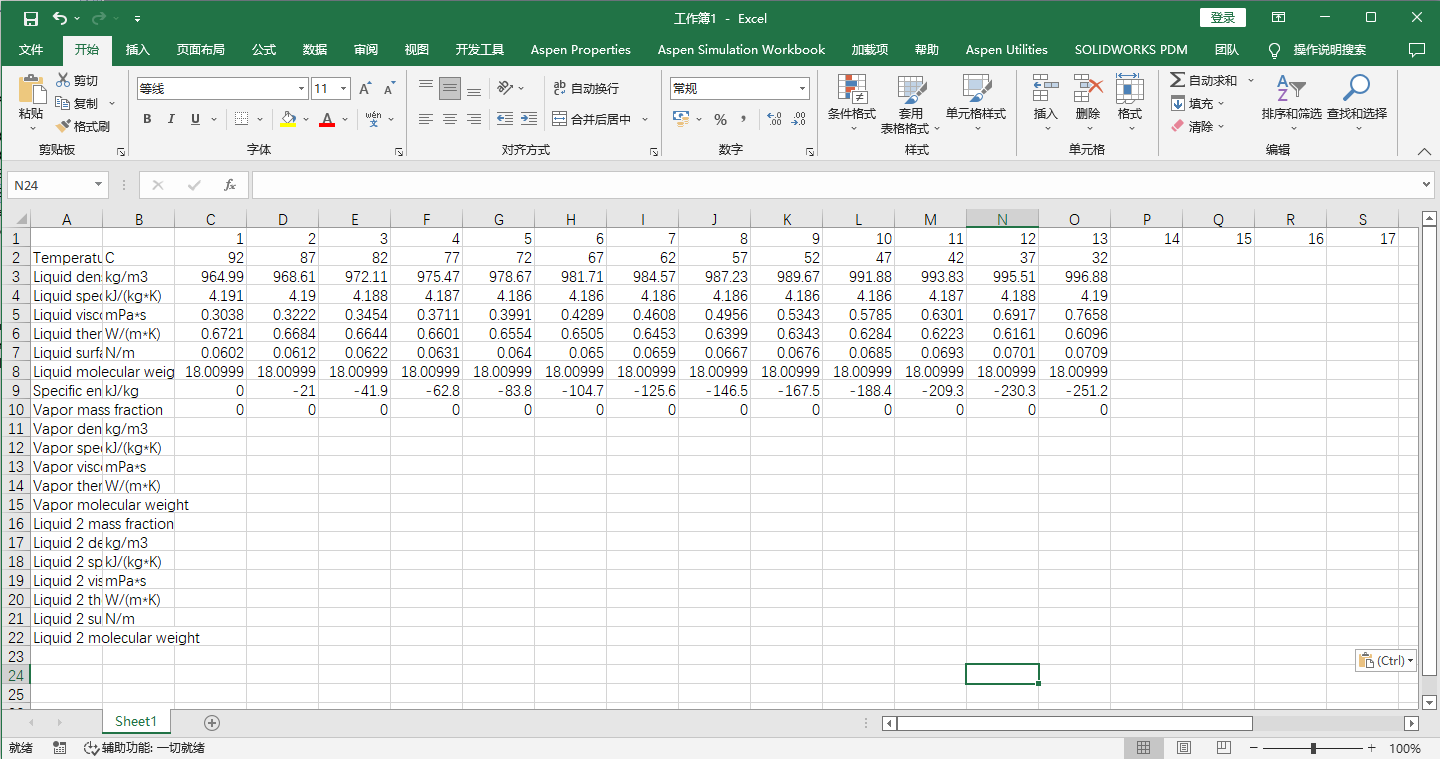Click the insert function fx icon
Screen dimensions: 1440x759
coord(230,185)
